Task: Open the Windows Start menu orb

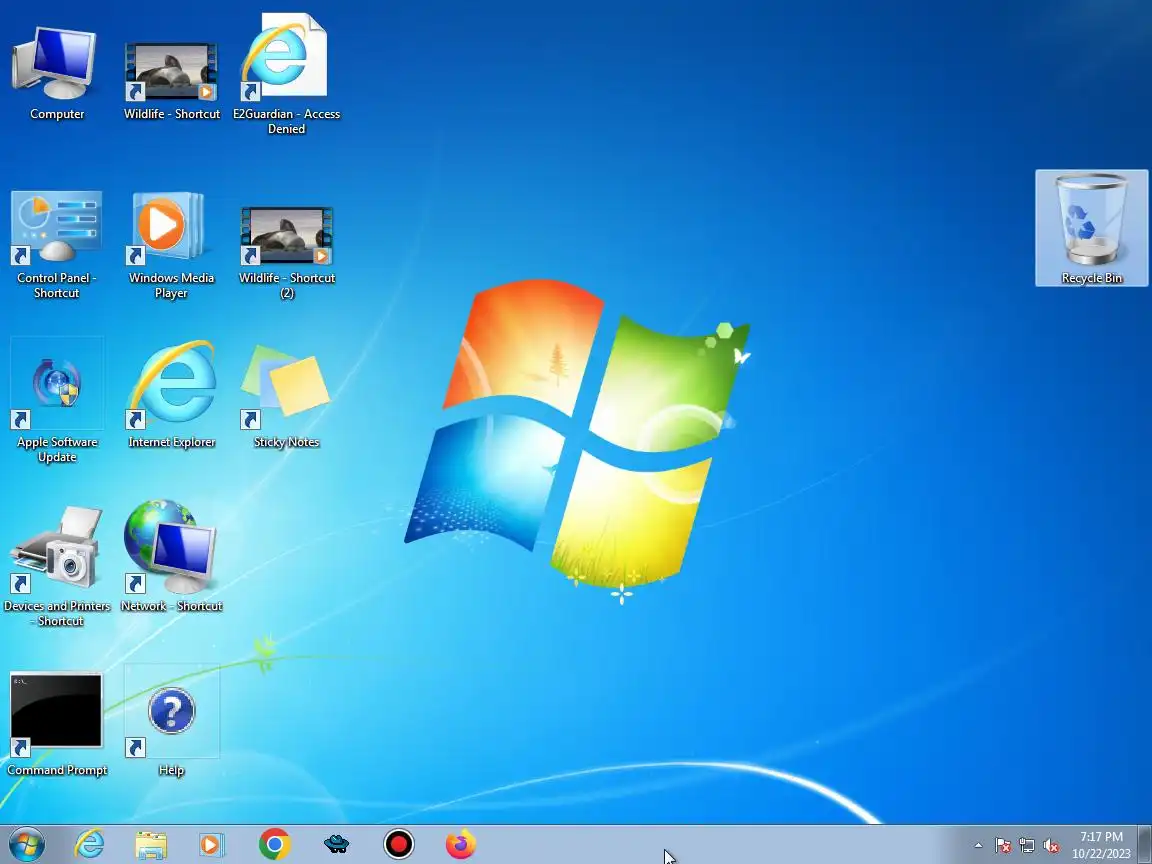Action: point(26,844)
